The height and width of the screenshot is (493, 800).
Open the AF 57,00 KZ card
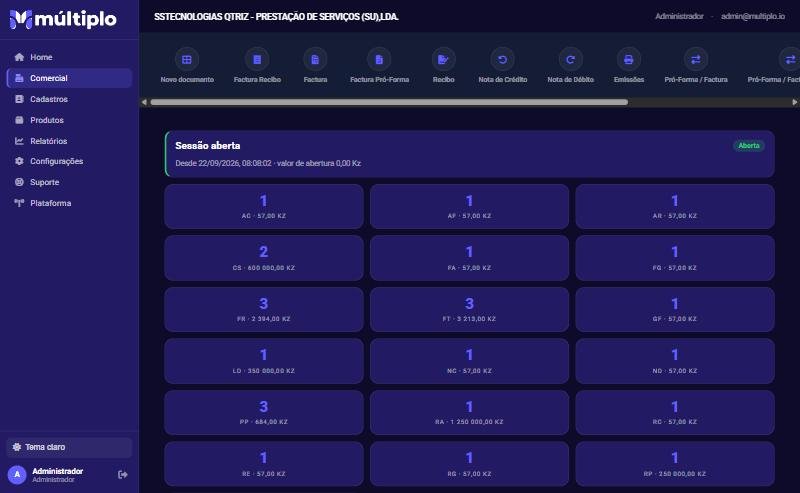[x=469, y=207]
